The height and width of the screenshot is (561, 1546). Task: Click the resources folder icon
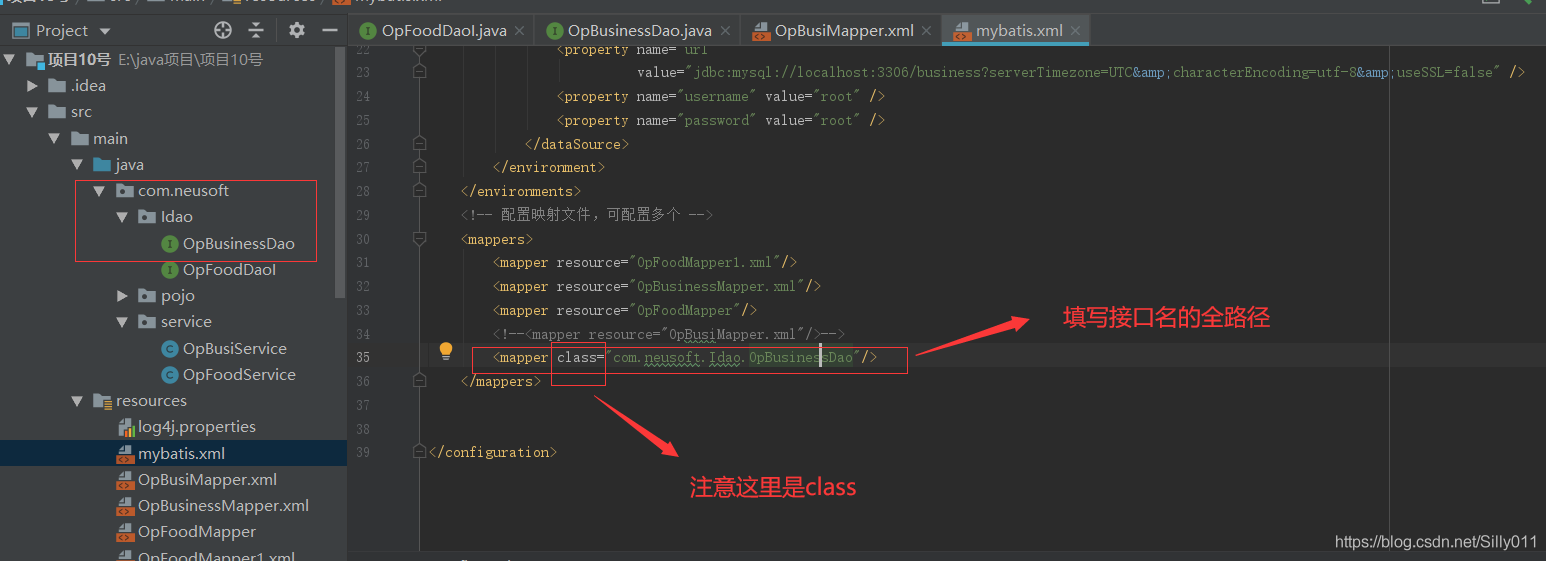(102, 401)
